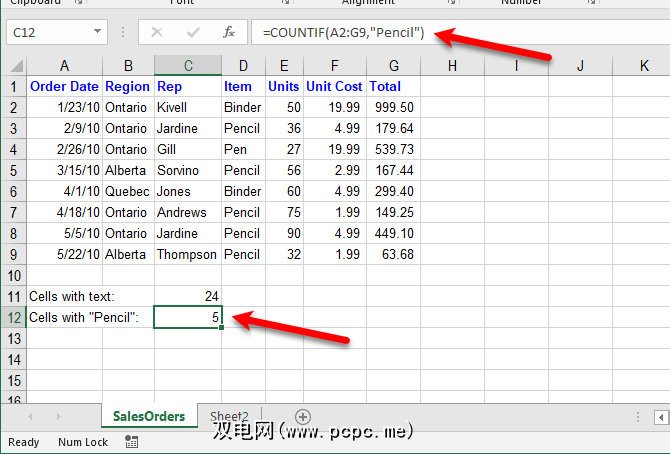Click the Insert Function fx icon

tap(228, 32)
